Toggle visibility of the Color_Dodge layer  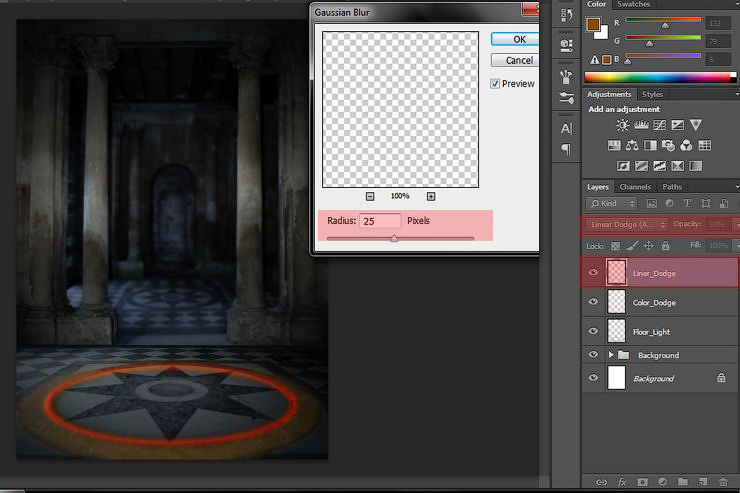(594, 301)
